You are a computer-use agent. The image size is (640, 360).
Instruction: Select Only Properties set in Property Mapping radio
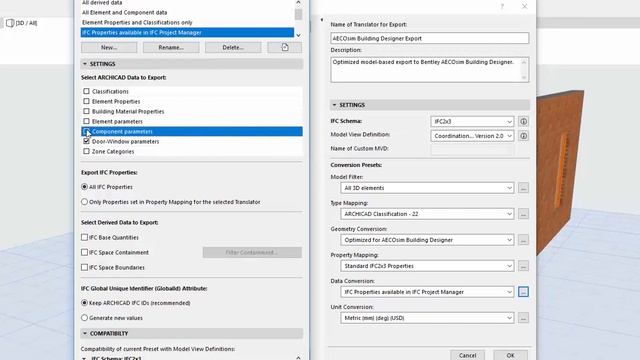[84, 202]
